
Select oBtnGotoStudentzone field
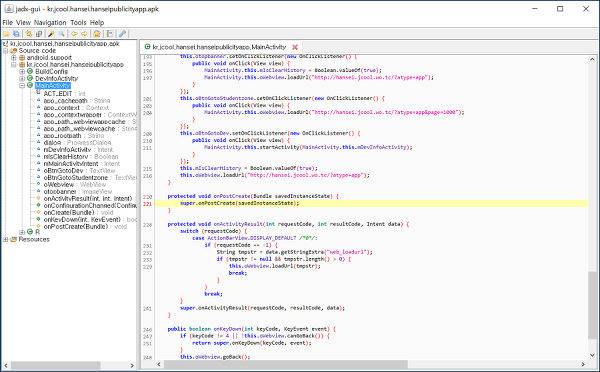(90, 178)
